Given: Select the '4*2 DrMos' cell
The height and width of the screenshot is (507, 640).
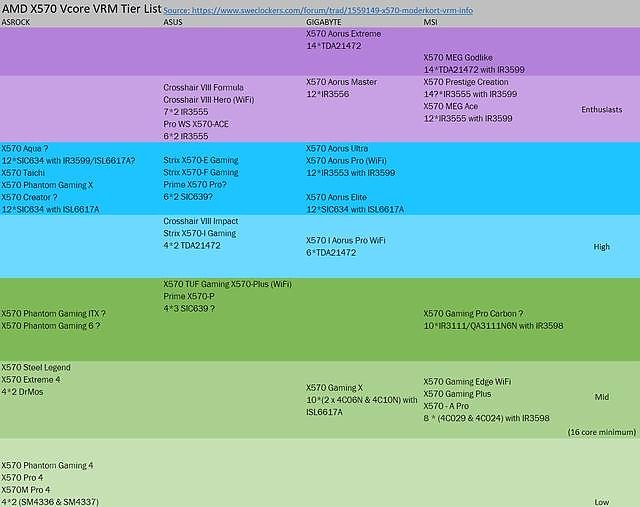Looking at the screenshot, I should (22, 392).
